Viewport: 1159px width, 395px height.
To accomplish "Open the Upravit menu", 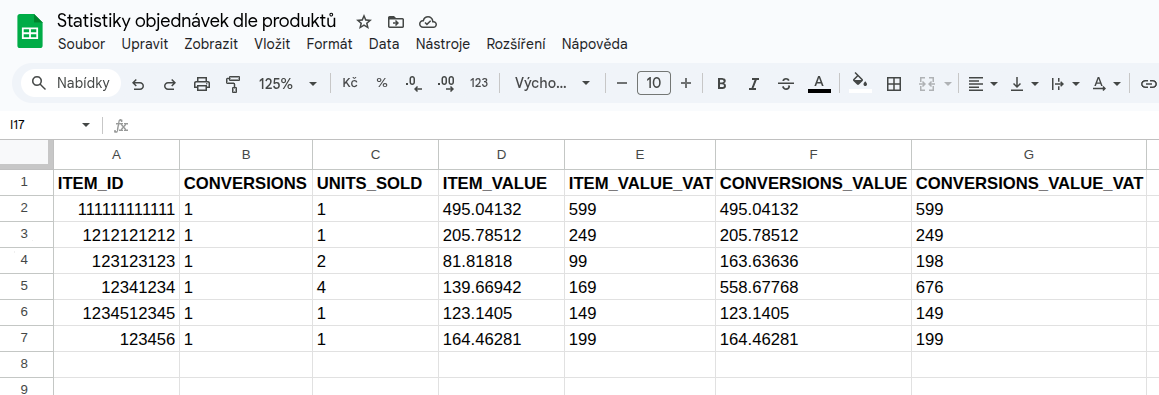I will tap(145, 44).
